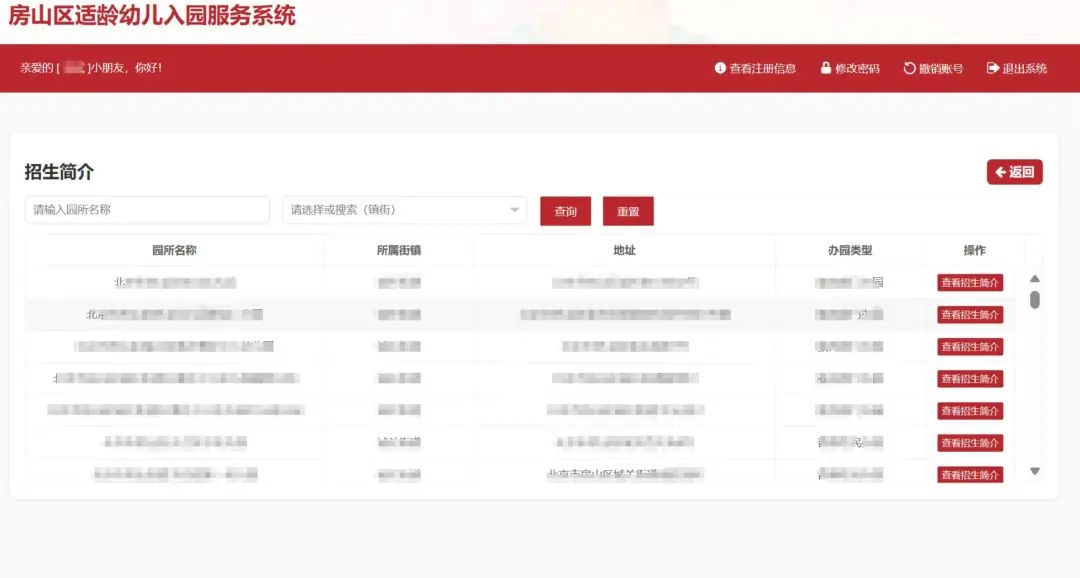1080x578 pixels.
Task: Click the table scrollbar thumb
Action: coord(1035,299)
